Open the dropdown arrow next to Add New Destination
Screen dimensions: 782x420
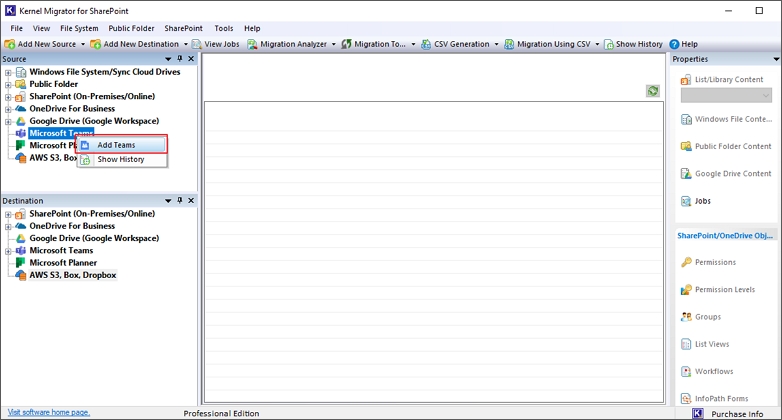point(186,44)
